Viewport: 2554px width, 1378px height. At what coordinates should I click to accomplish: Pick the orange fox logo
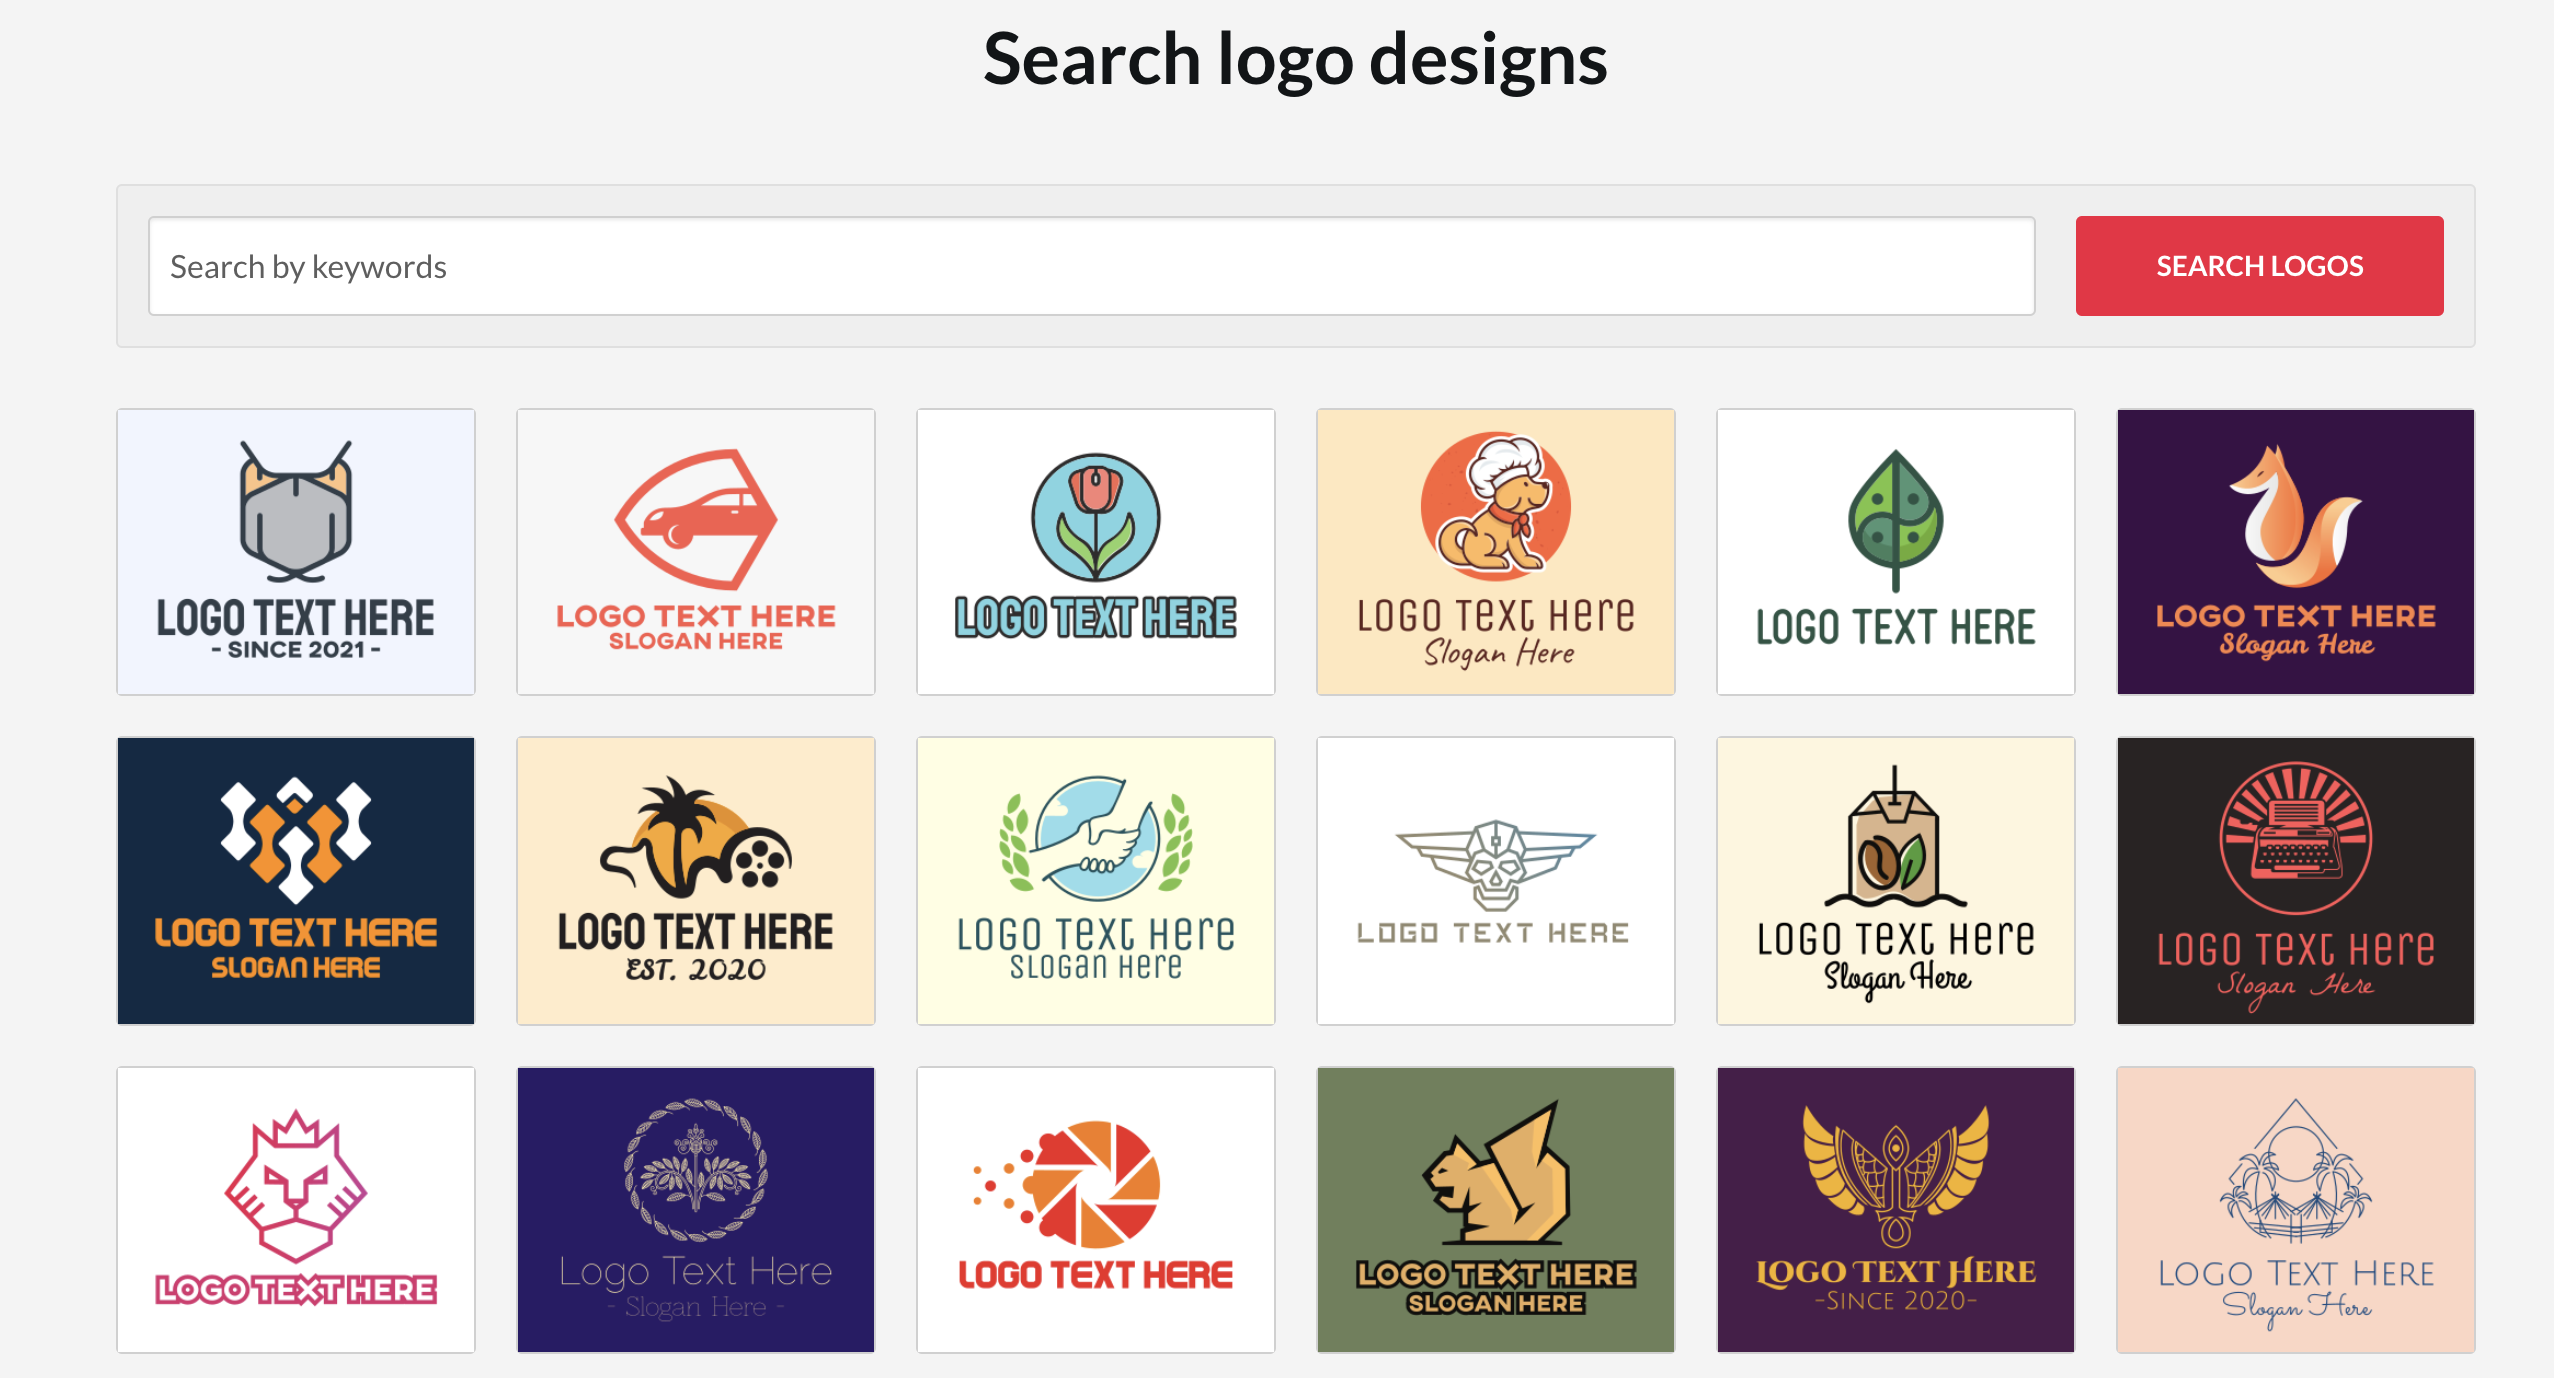pyautogui.click(x=2296, y=551)
